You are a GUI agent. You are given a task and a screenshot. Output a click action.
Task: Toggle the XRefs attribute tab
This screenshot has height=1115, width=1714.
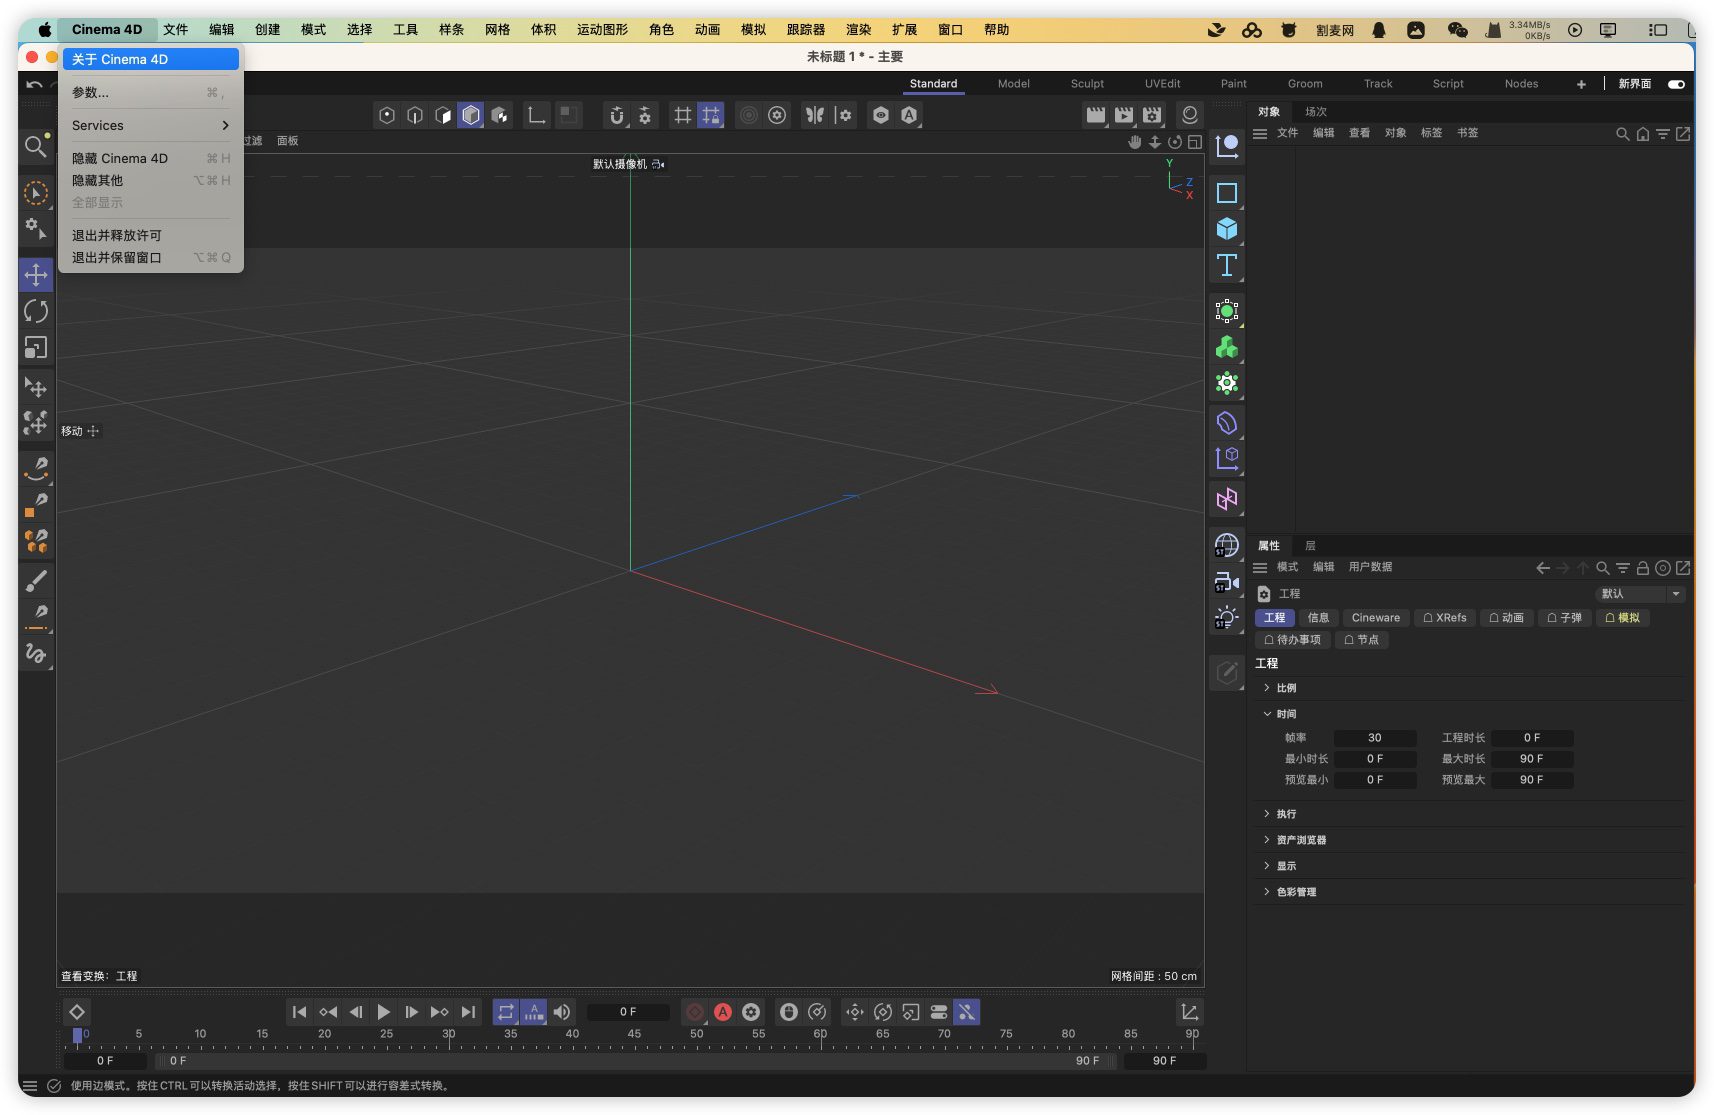[1444, 618]
